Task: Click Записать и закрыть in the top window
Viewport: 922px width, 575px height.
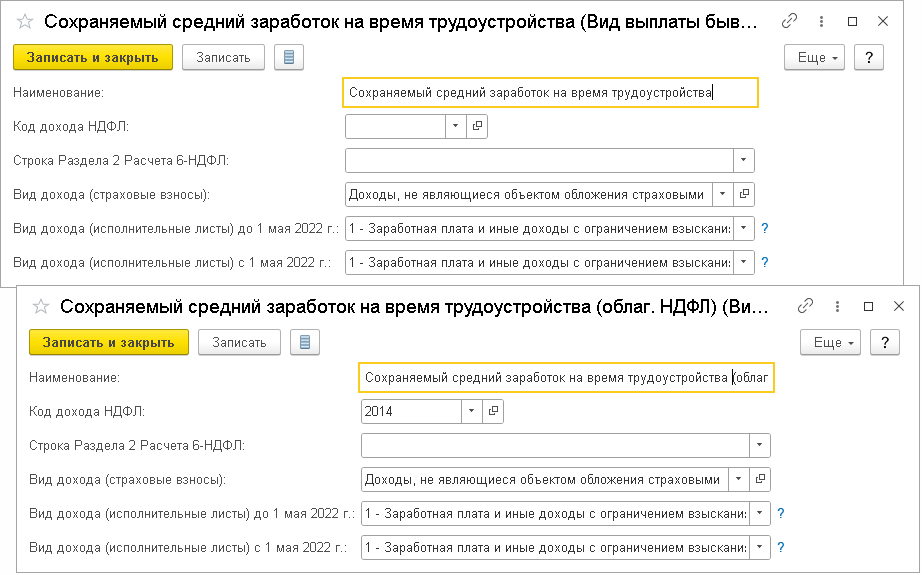Action: (93, 57)
